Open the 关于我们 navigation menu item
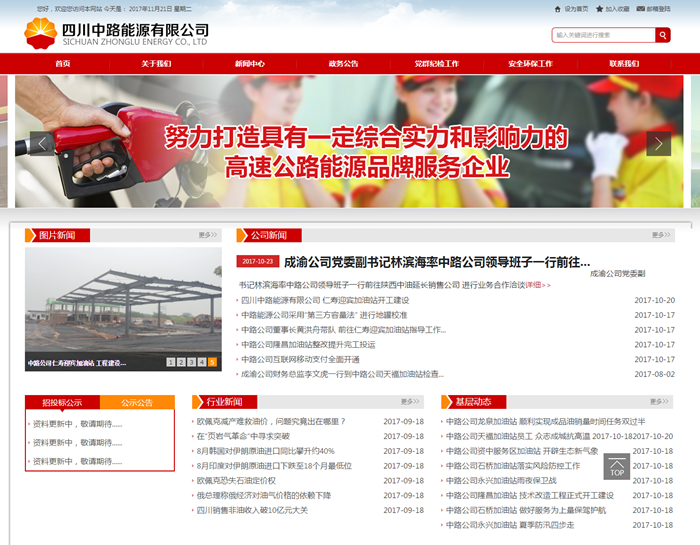The height and width of the screenshot is (545, 700). pos(156,63)
